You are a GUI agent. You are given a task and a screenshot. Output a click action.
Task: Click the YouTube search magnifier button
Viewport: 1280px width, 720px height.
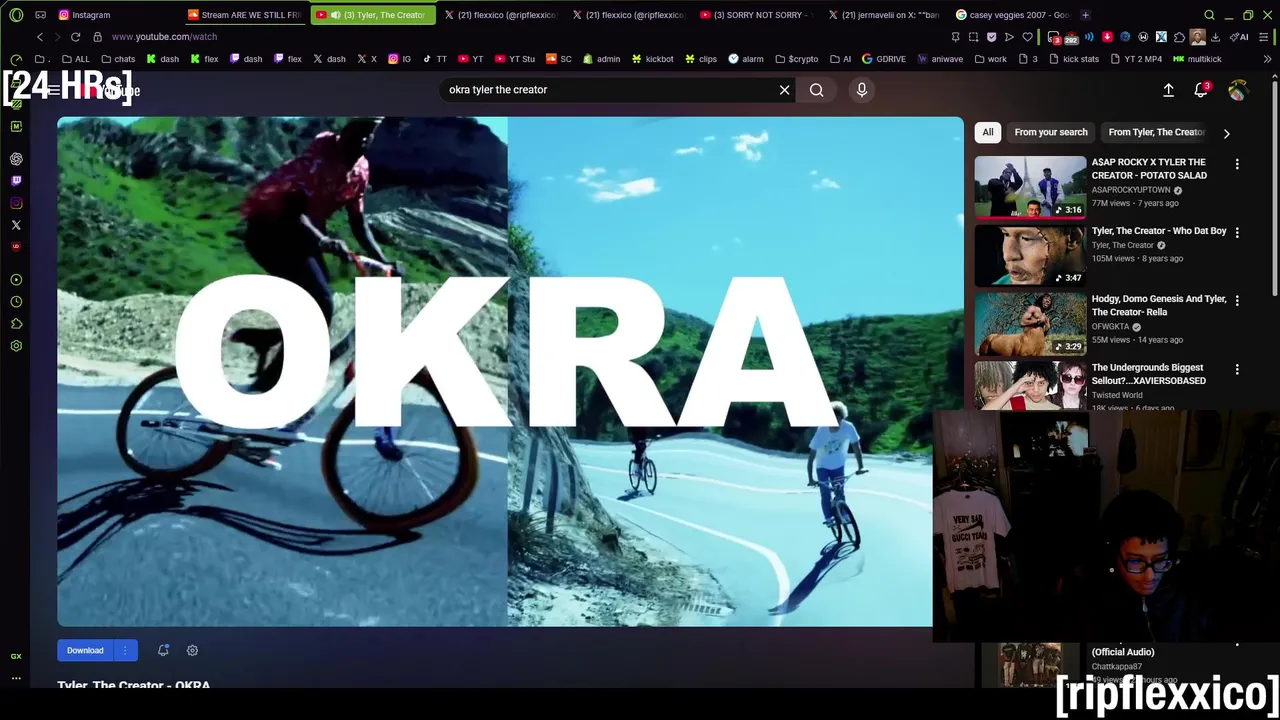817,90
